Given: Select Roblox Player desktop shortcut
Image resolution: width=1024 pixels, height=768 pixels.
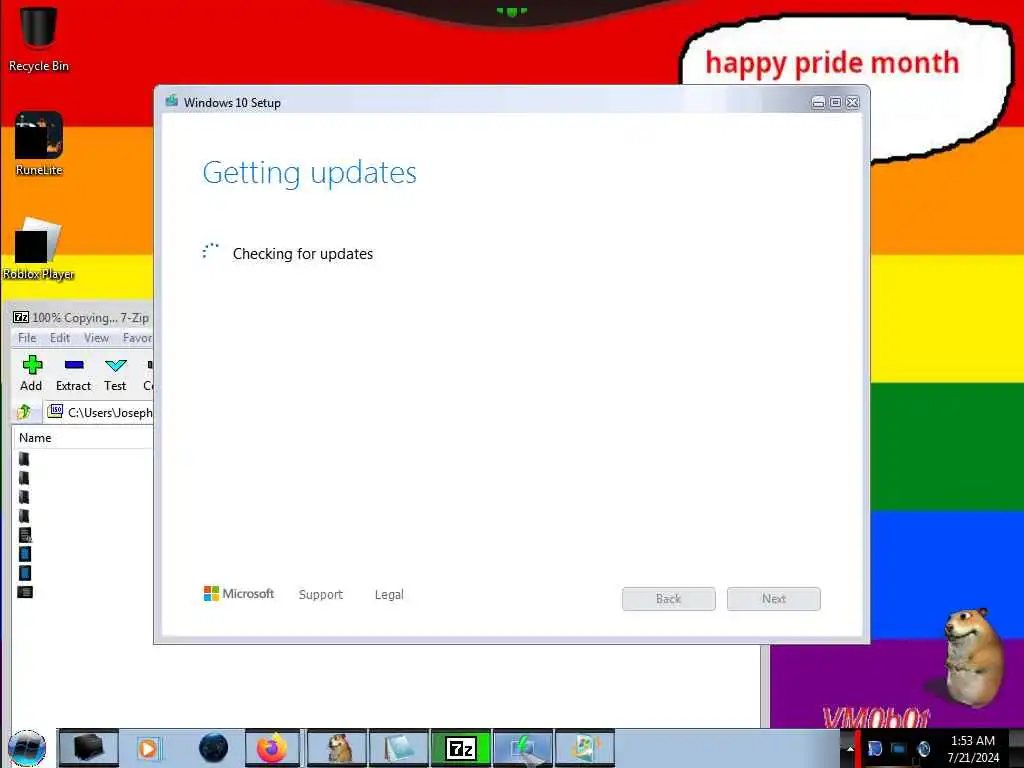Looking at the screenshot, I should click(38, 249).
